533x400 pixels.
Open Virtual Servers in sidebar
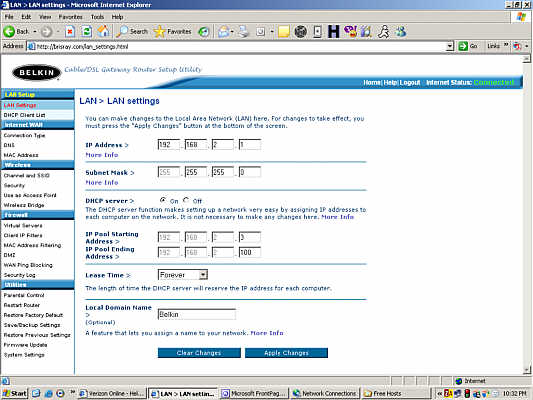click(x=23, y=225)
